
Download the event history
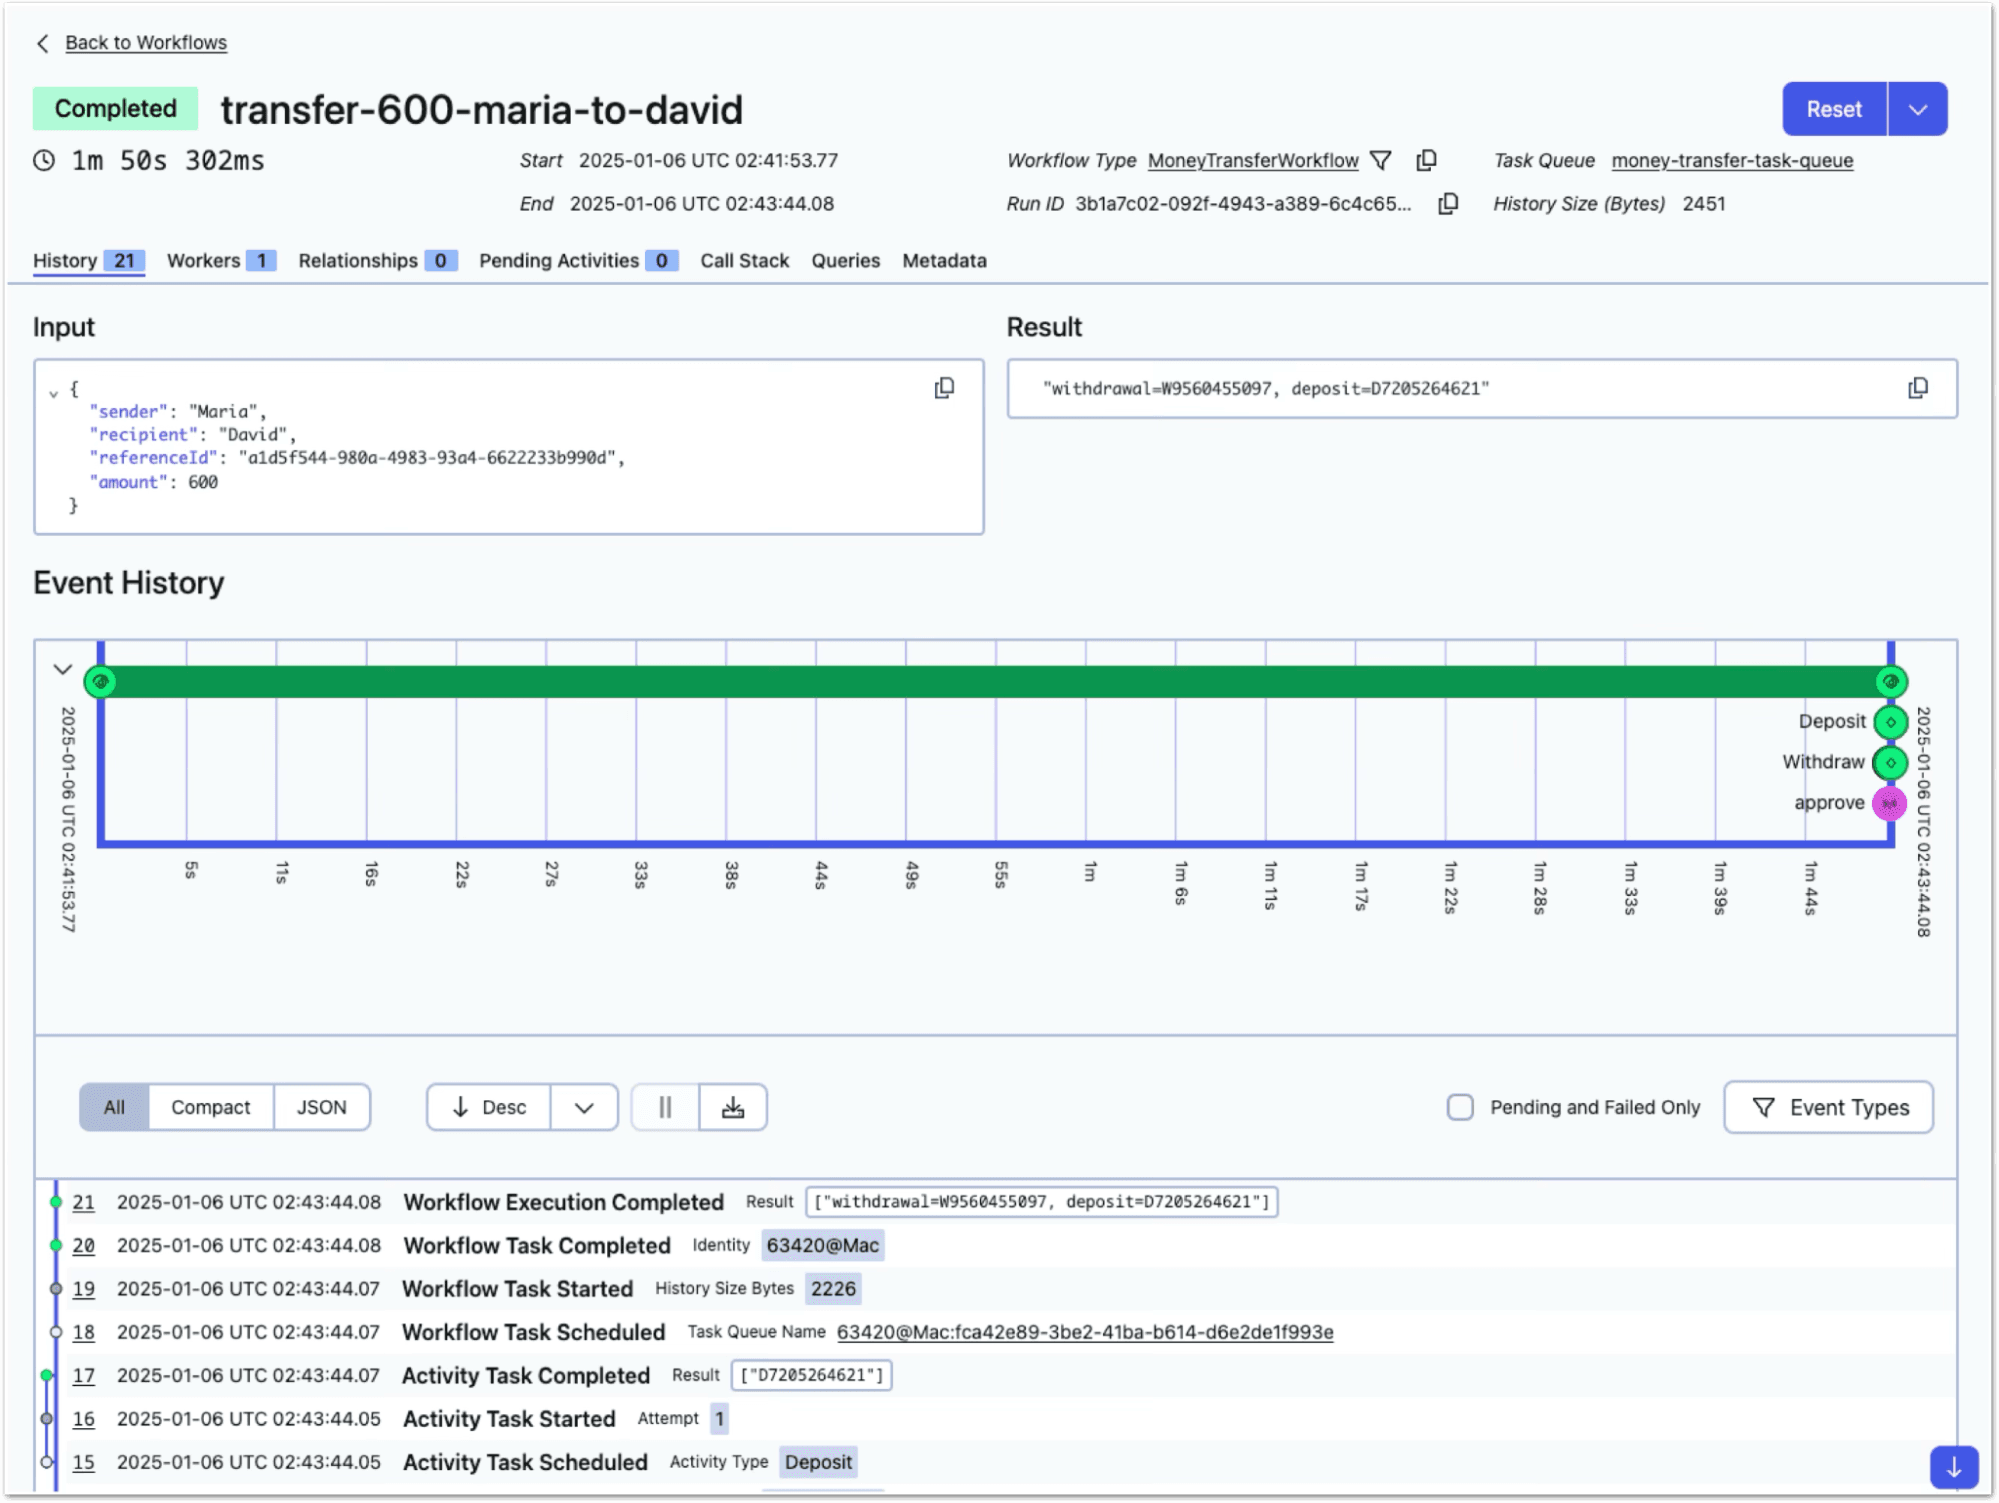(x=733, y=1107)
